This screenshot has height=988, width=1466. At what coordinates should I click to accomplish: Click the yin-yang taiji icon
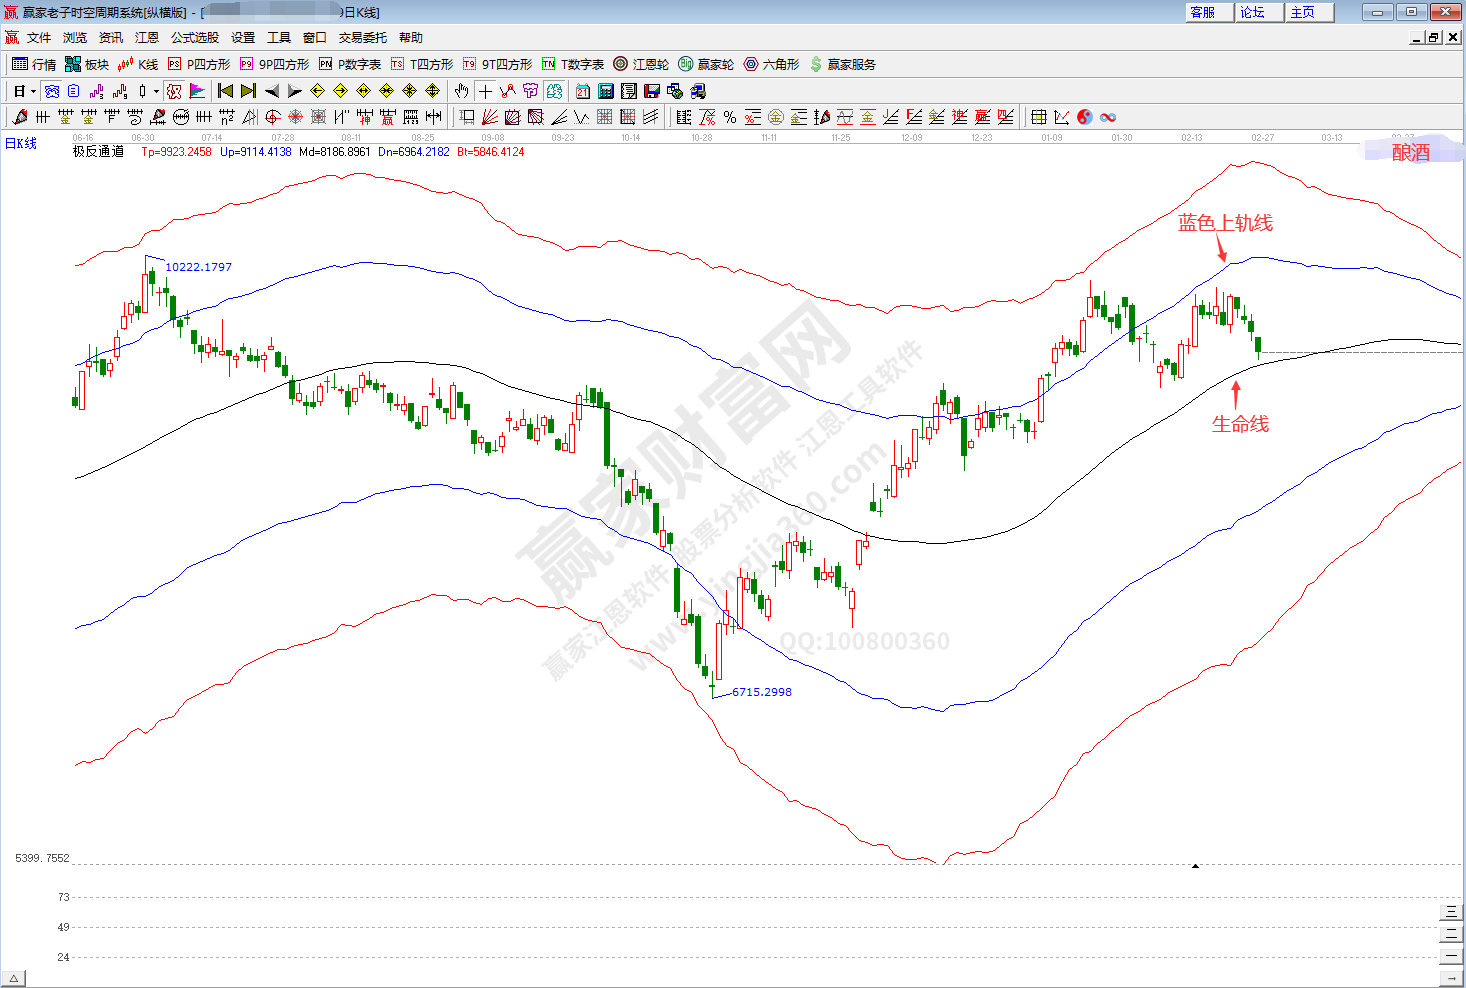tap(1085, 117)
